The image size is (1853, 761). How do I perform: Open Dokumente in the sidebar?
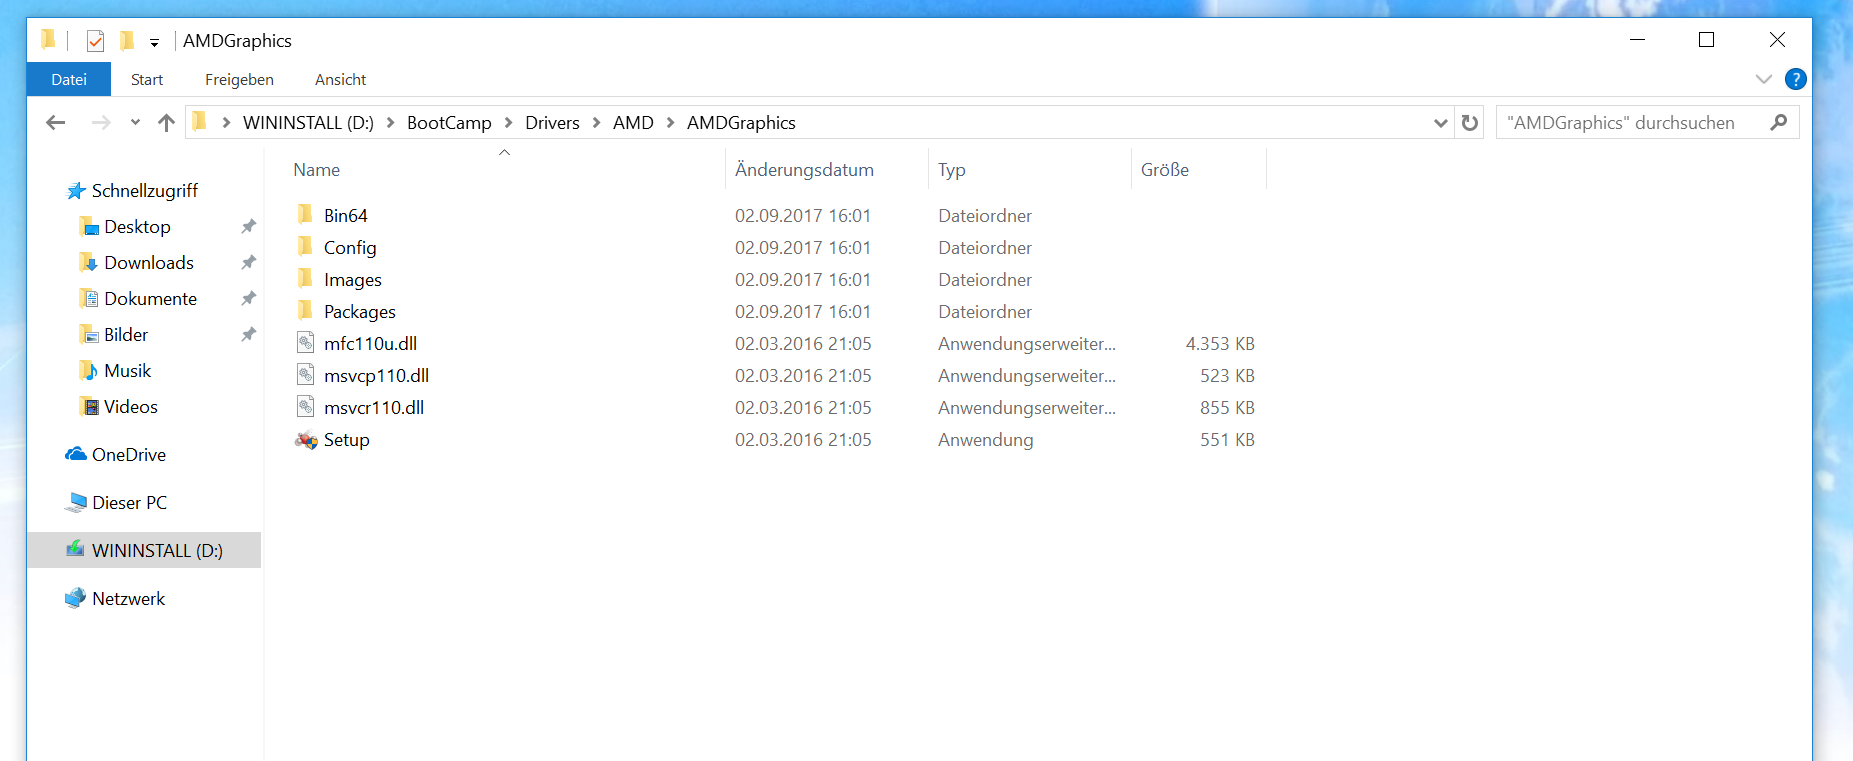[x=150, y=298]
